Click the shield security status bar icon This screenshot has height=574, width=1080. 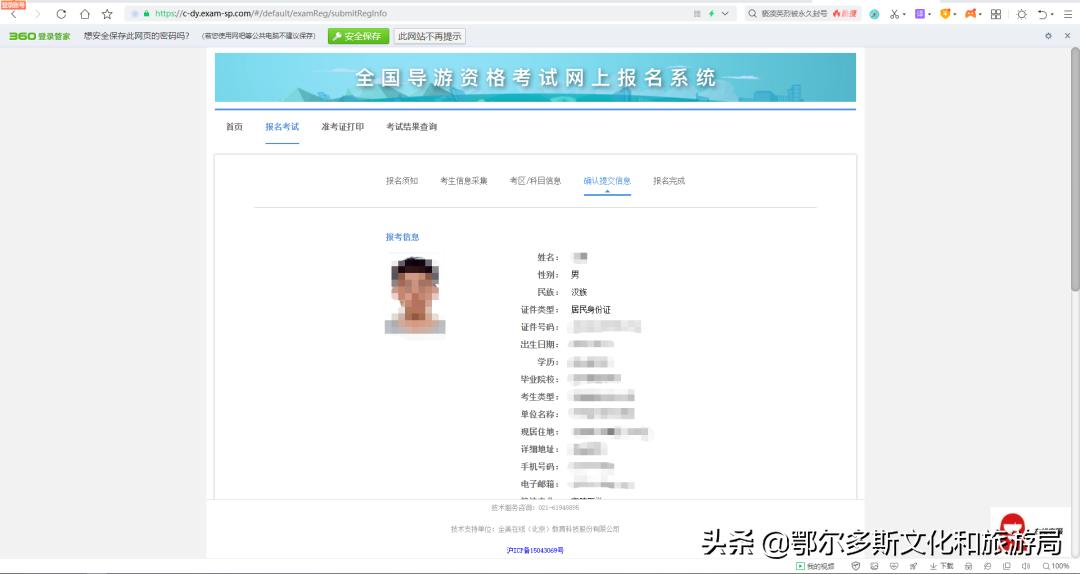coord(856,566)
